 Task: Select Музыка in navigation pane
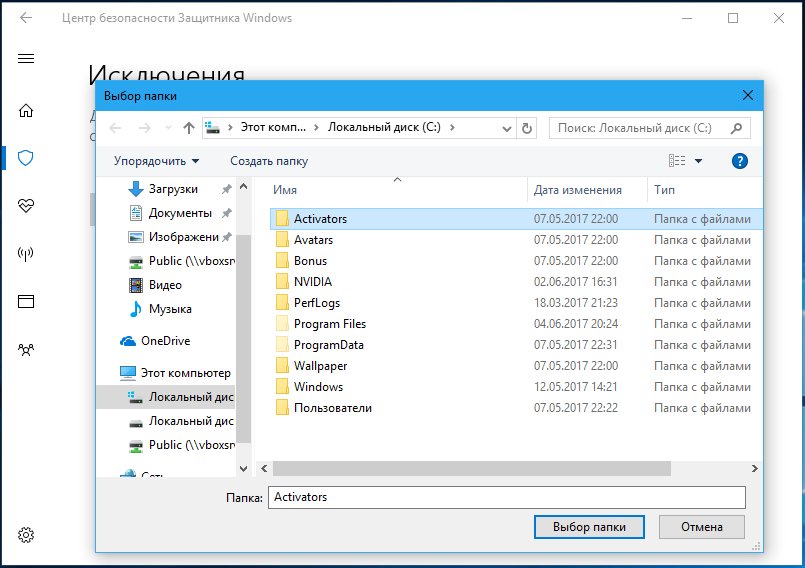point(170,309)
